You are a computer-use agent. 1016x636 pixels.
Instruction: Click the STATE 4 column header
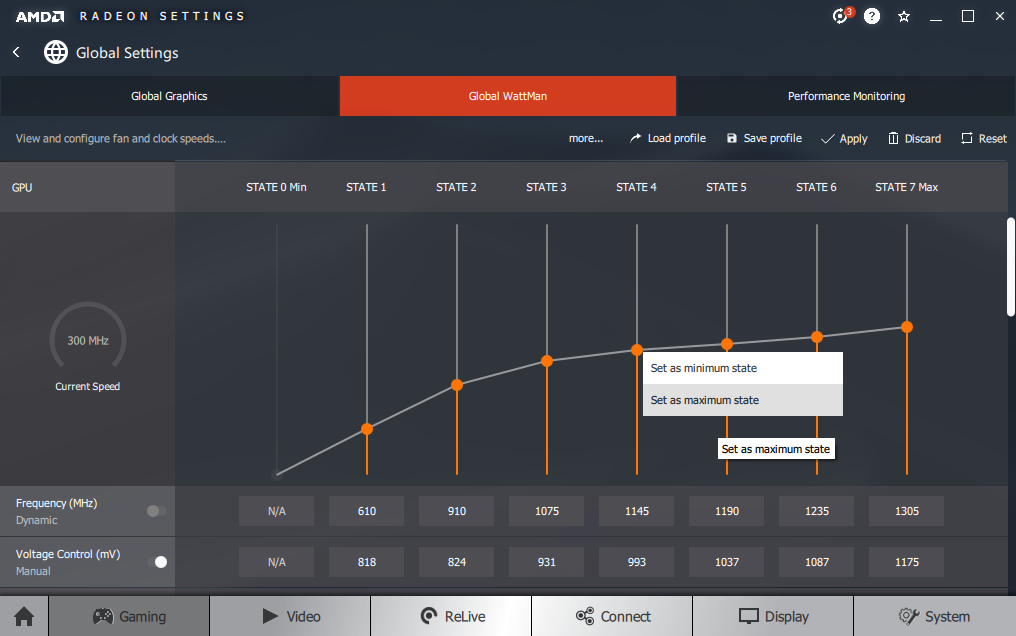[636, 187]
